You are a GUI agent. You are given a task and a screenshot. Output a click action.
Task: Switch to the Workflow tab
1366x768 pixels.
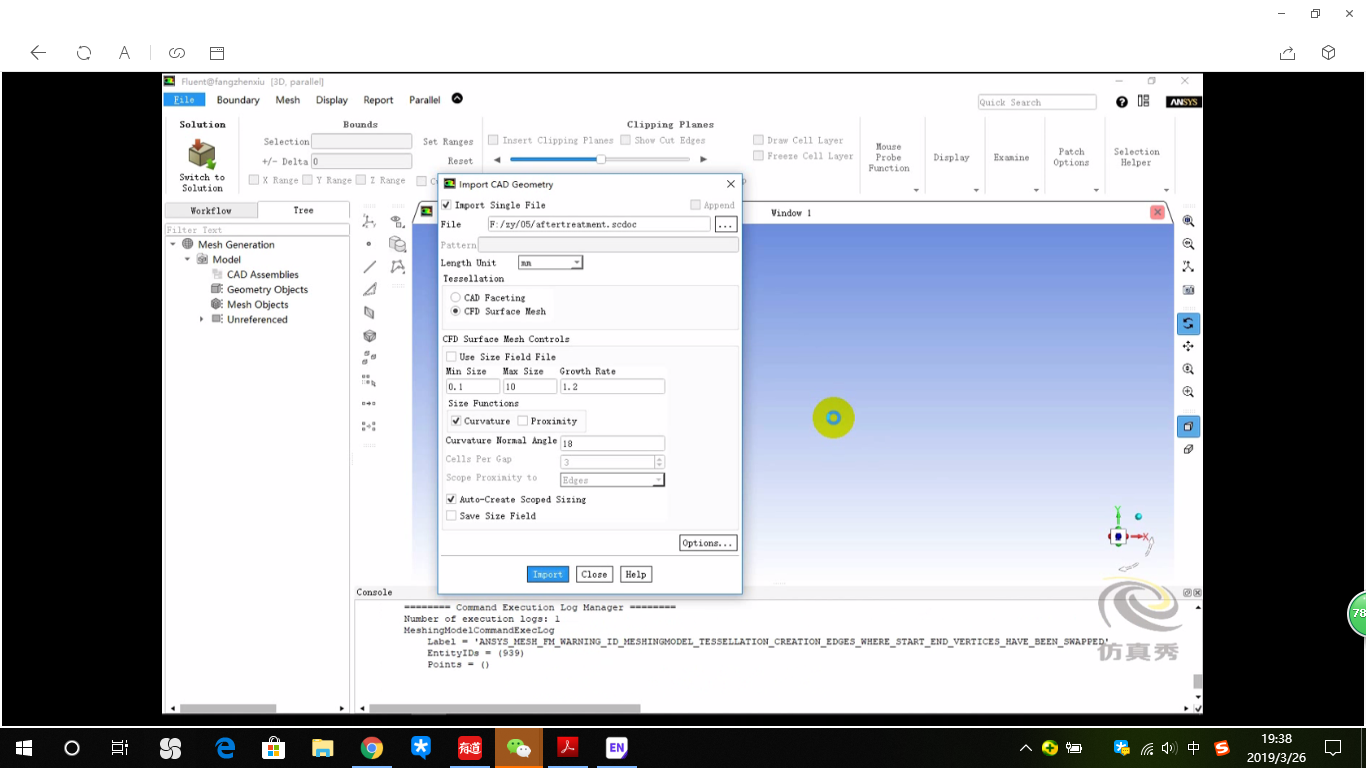pos(211,211)
